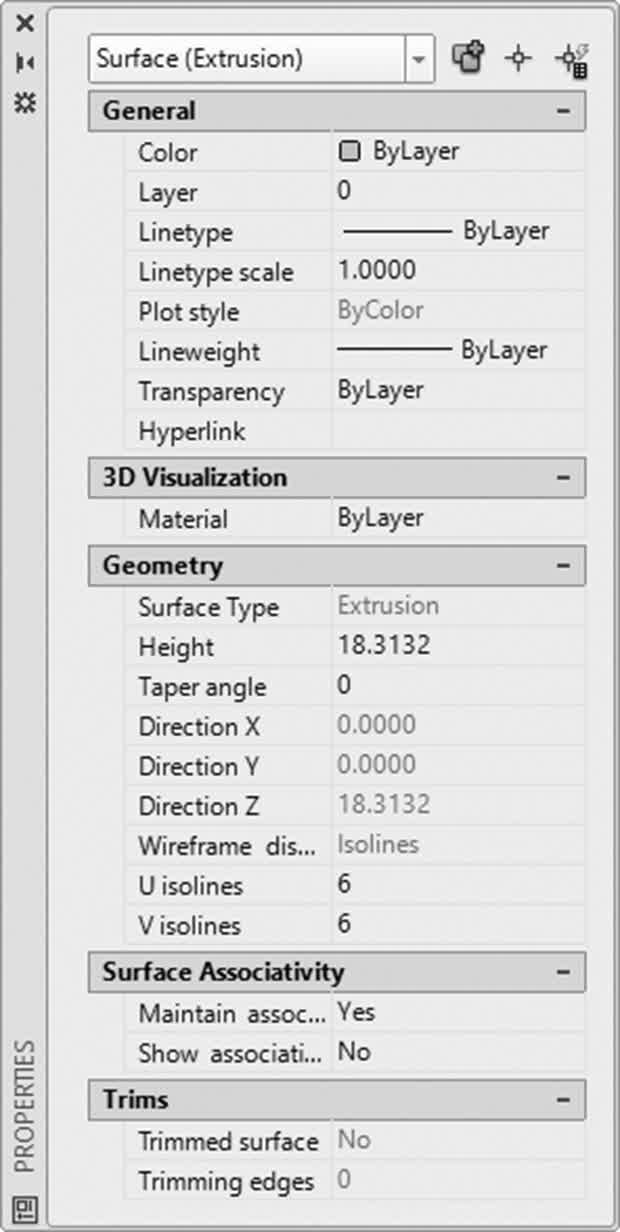The image size is (620, 1232).
Task: Toggle the palette Auto-hide icon
Action: pos(25,63)
